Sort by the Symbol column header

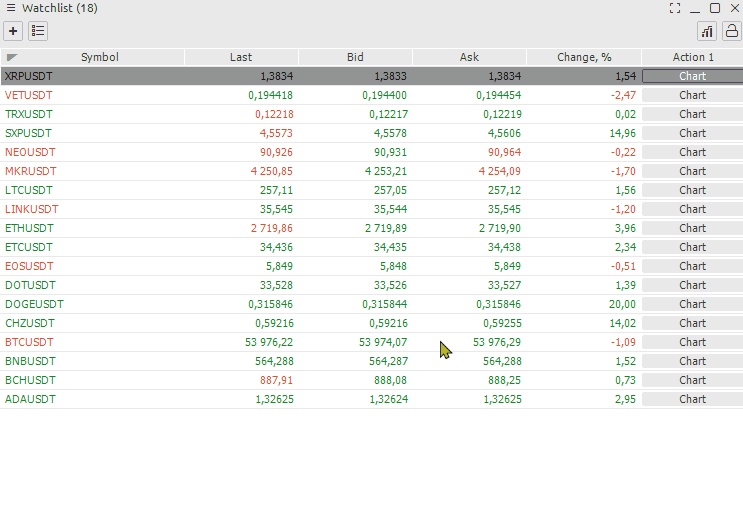coord(99,57)
